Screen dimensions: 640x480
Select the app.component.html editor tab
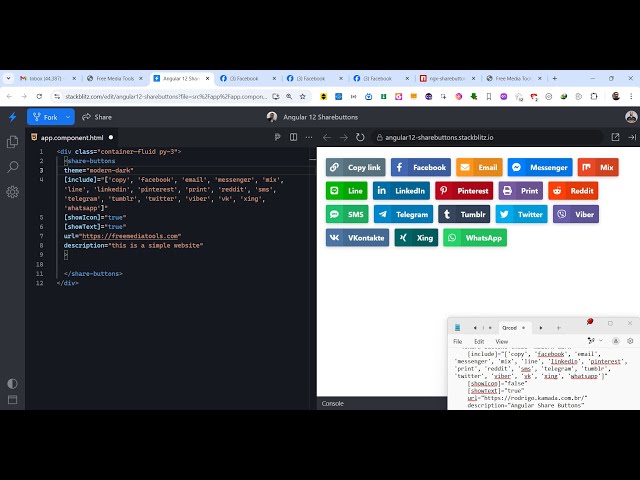(x=71, y=137)
